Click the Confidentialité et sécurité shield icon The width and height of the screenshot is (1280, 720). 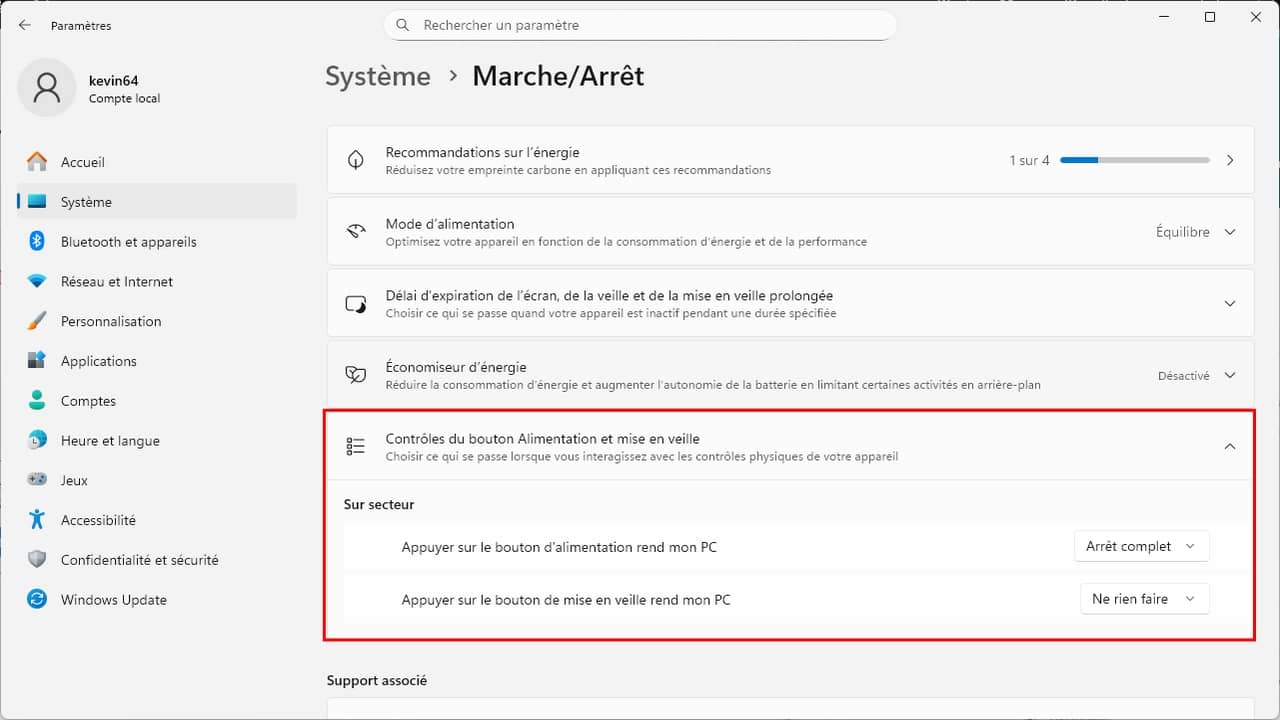click(x=37, y=560)
